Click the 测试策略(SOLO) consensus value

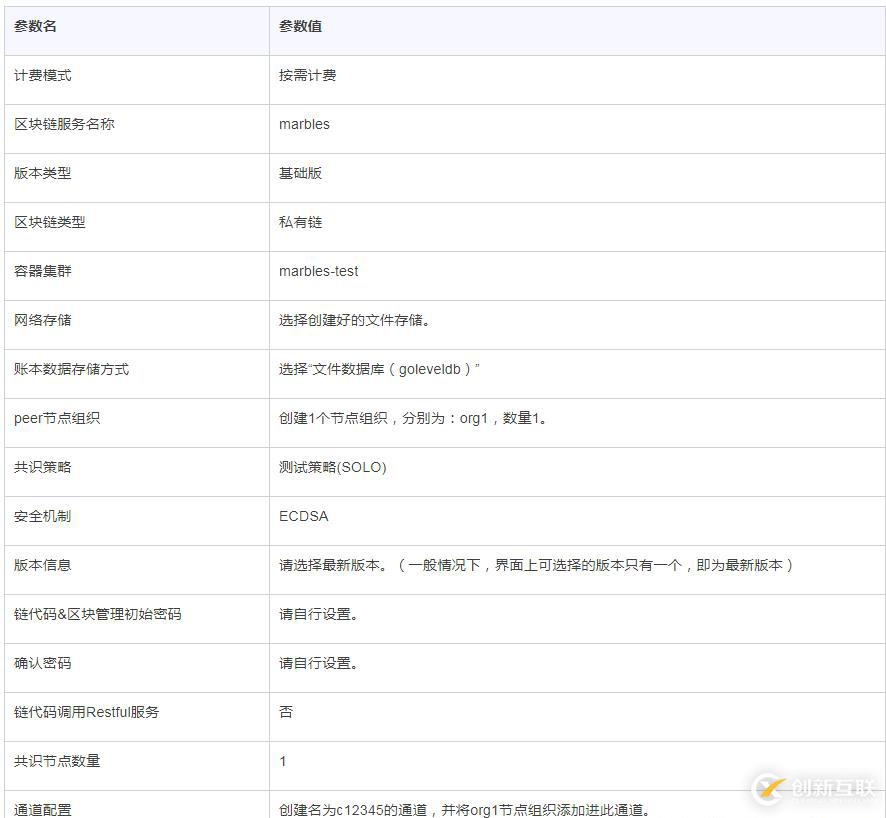click(330, 467)
